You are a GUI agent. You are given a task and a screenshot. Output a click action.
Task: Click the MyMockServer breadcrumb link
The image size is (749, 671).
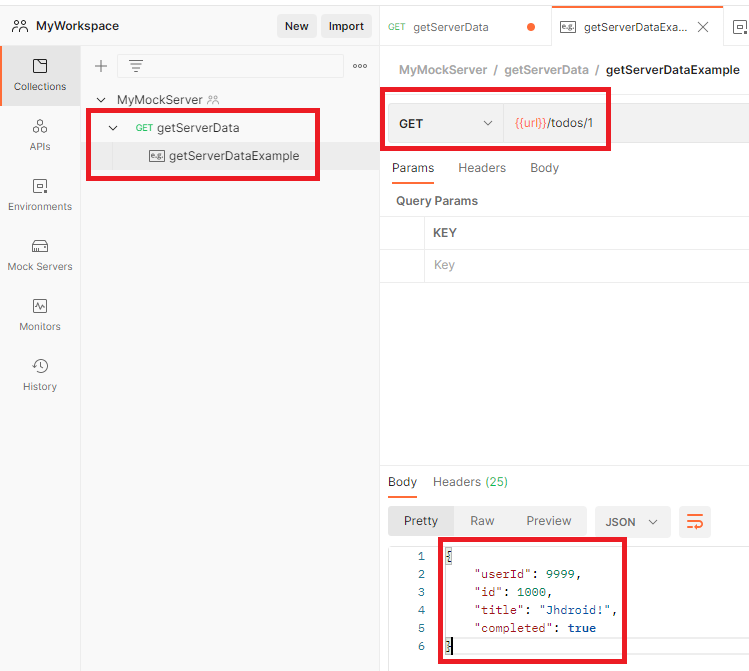click(443, 70)
